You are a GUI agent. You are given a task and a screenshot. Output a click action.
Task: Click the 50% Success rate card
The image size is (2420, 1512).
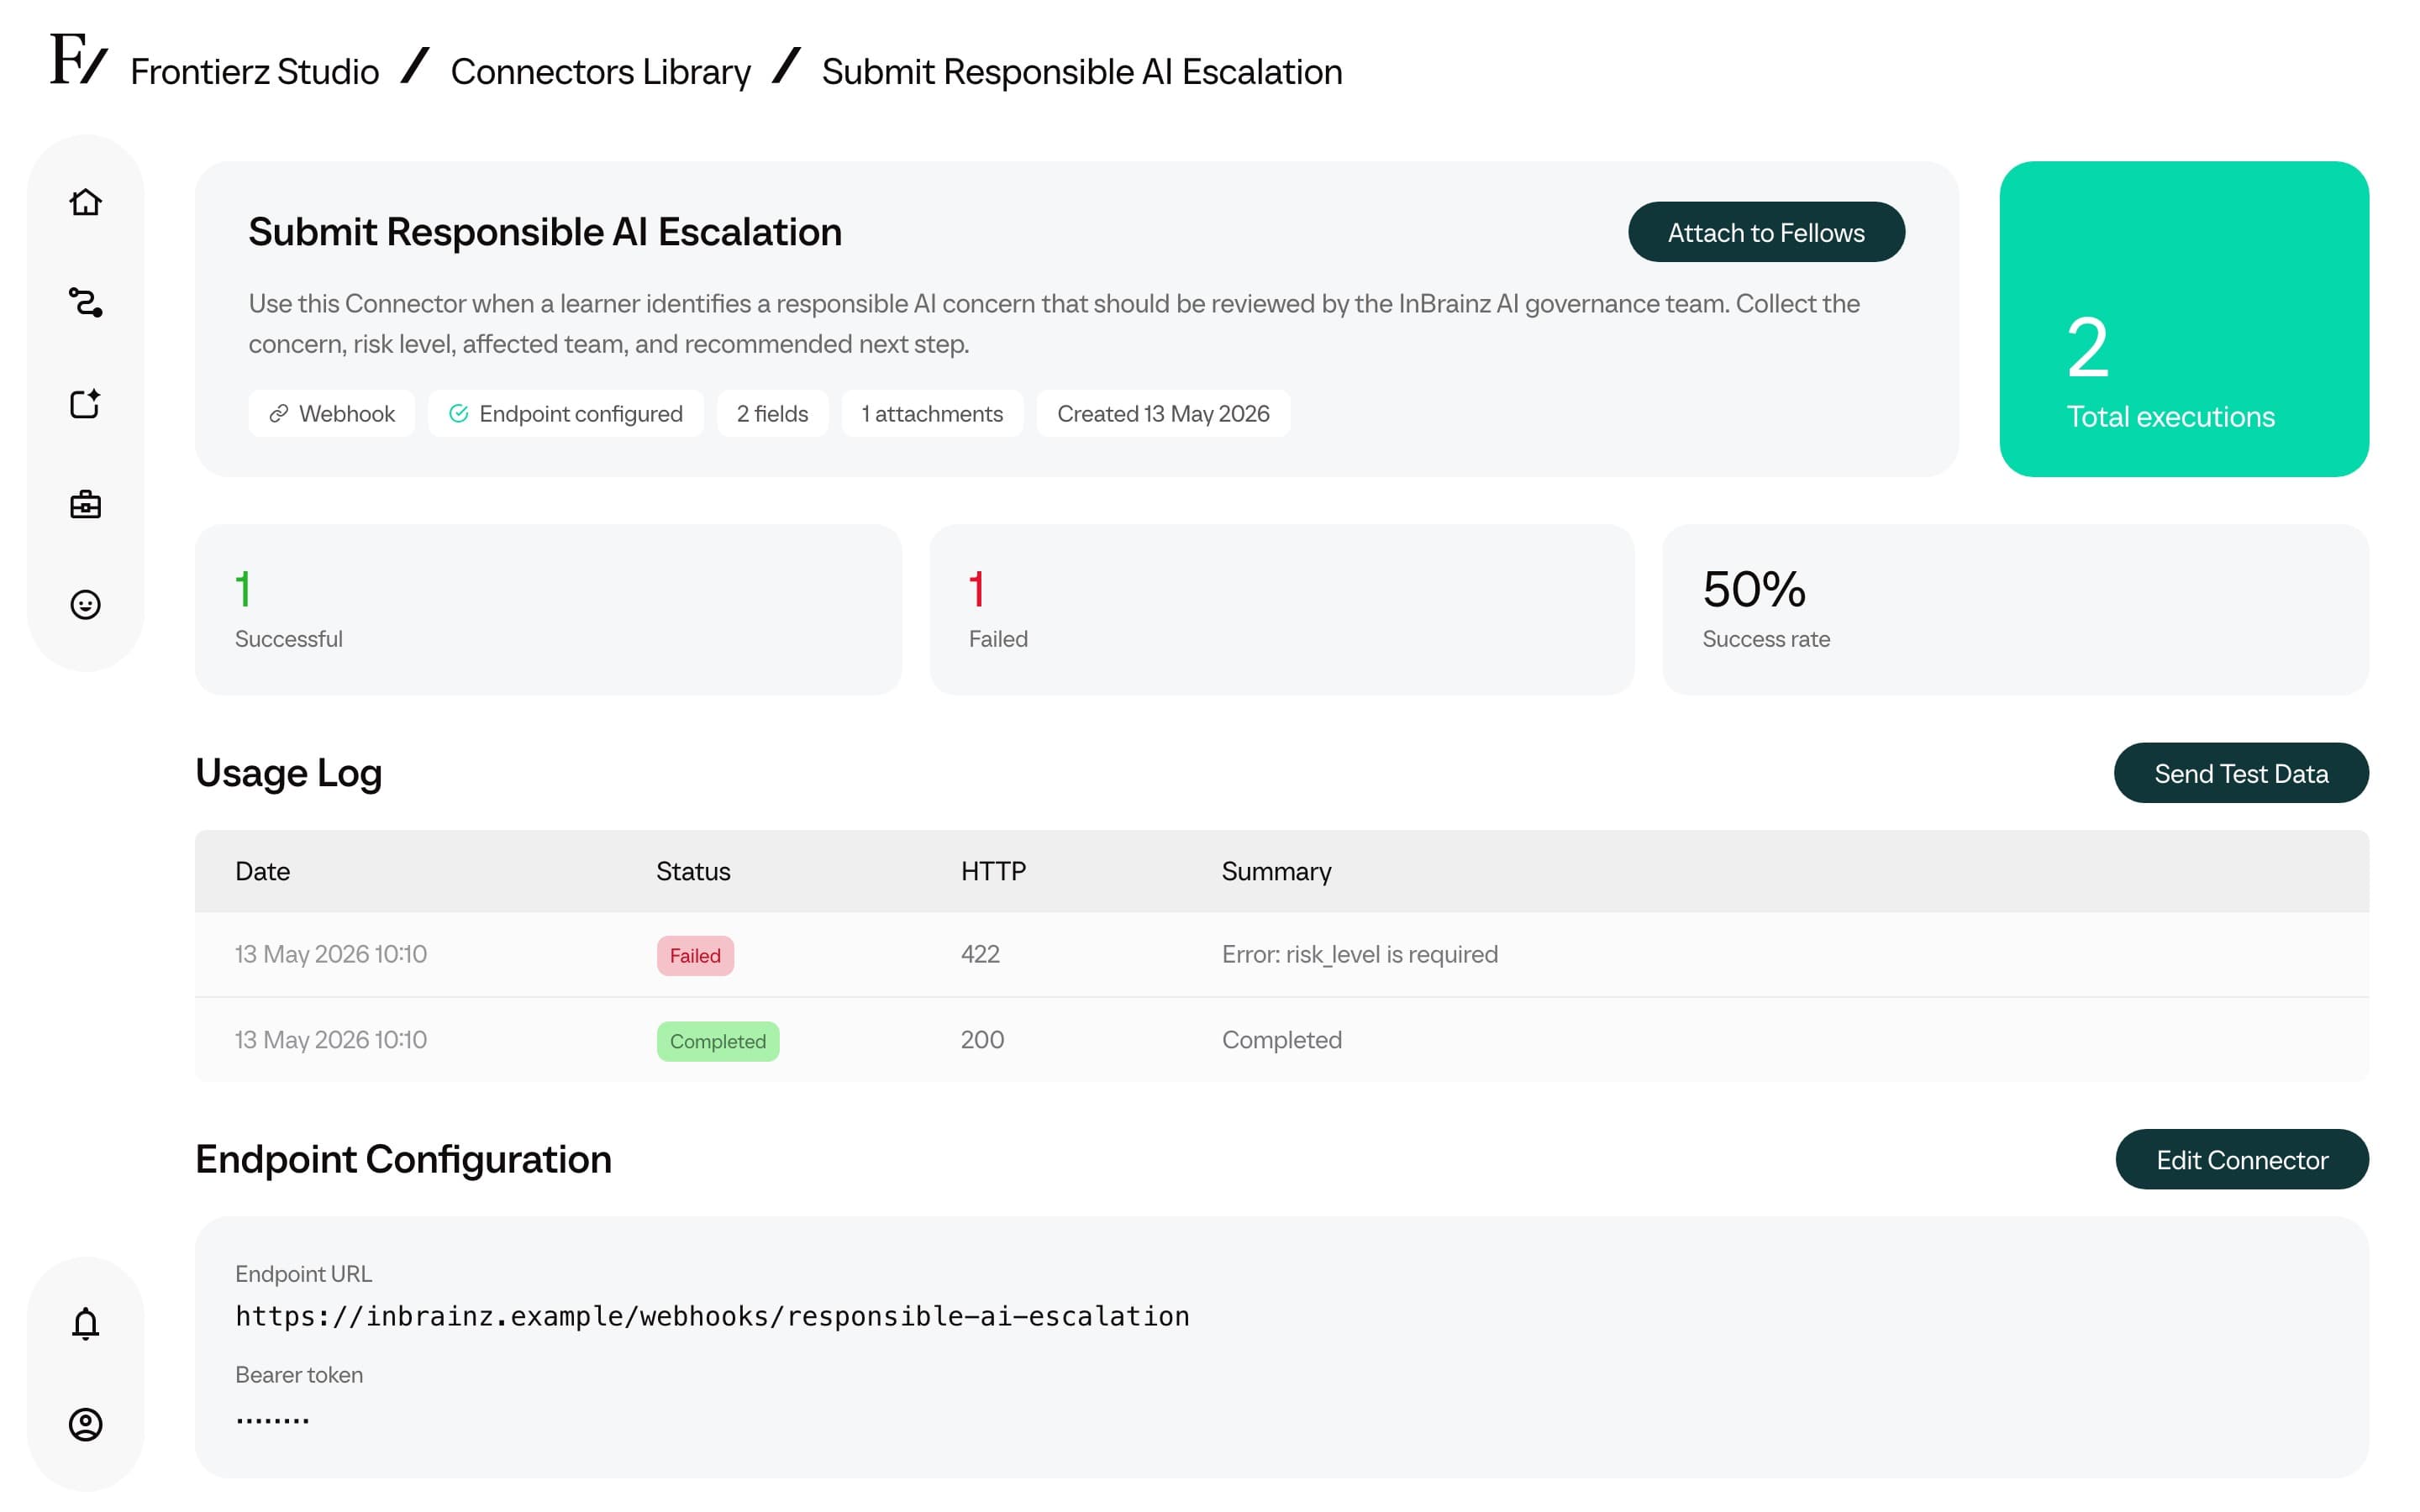pyautogui.click(x=2016, y=610)
